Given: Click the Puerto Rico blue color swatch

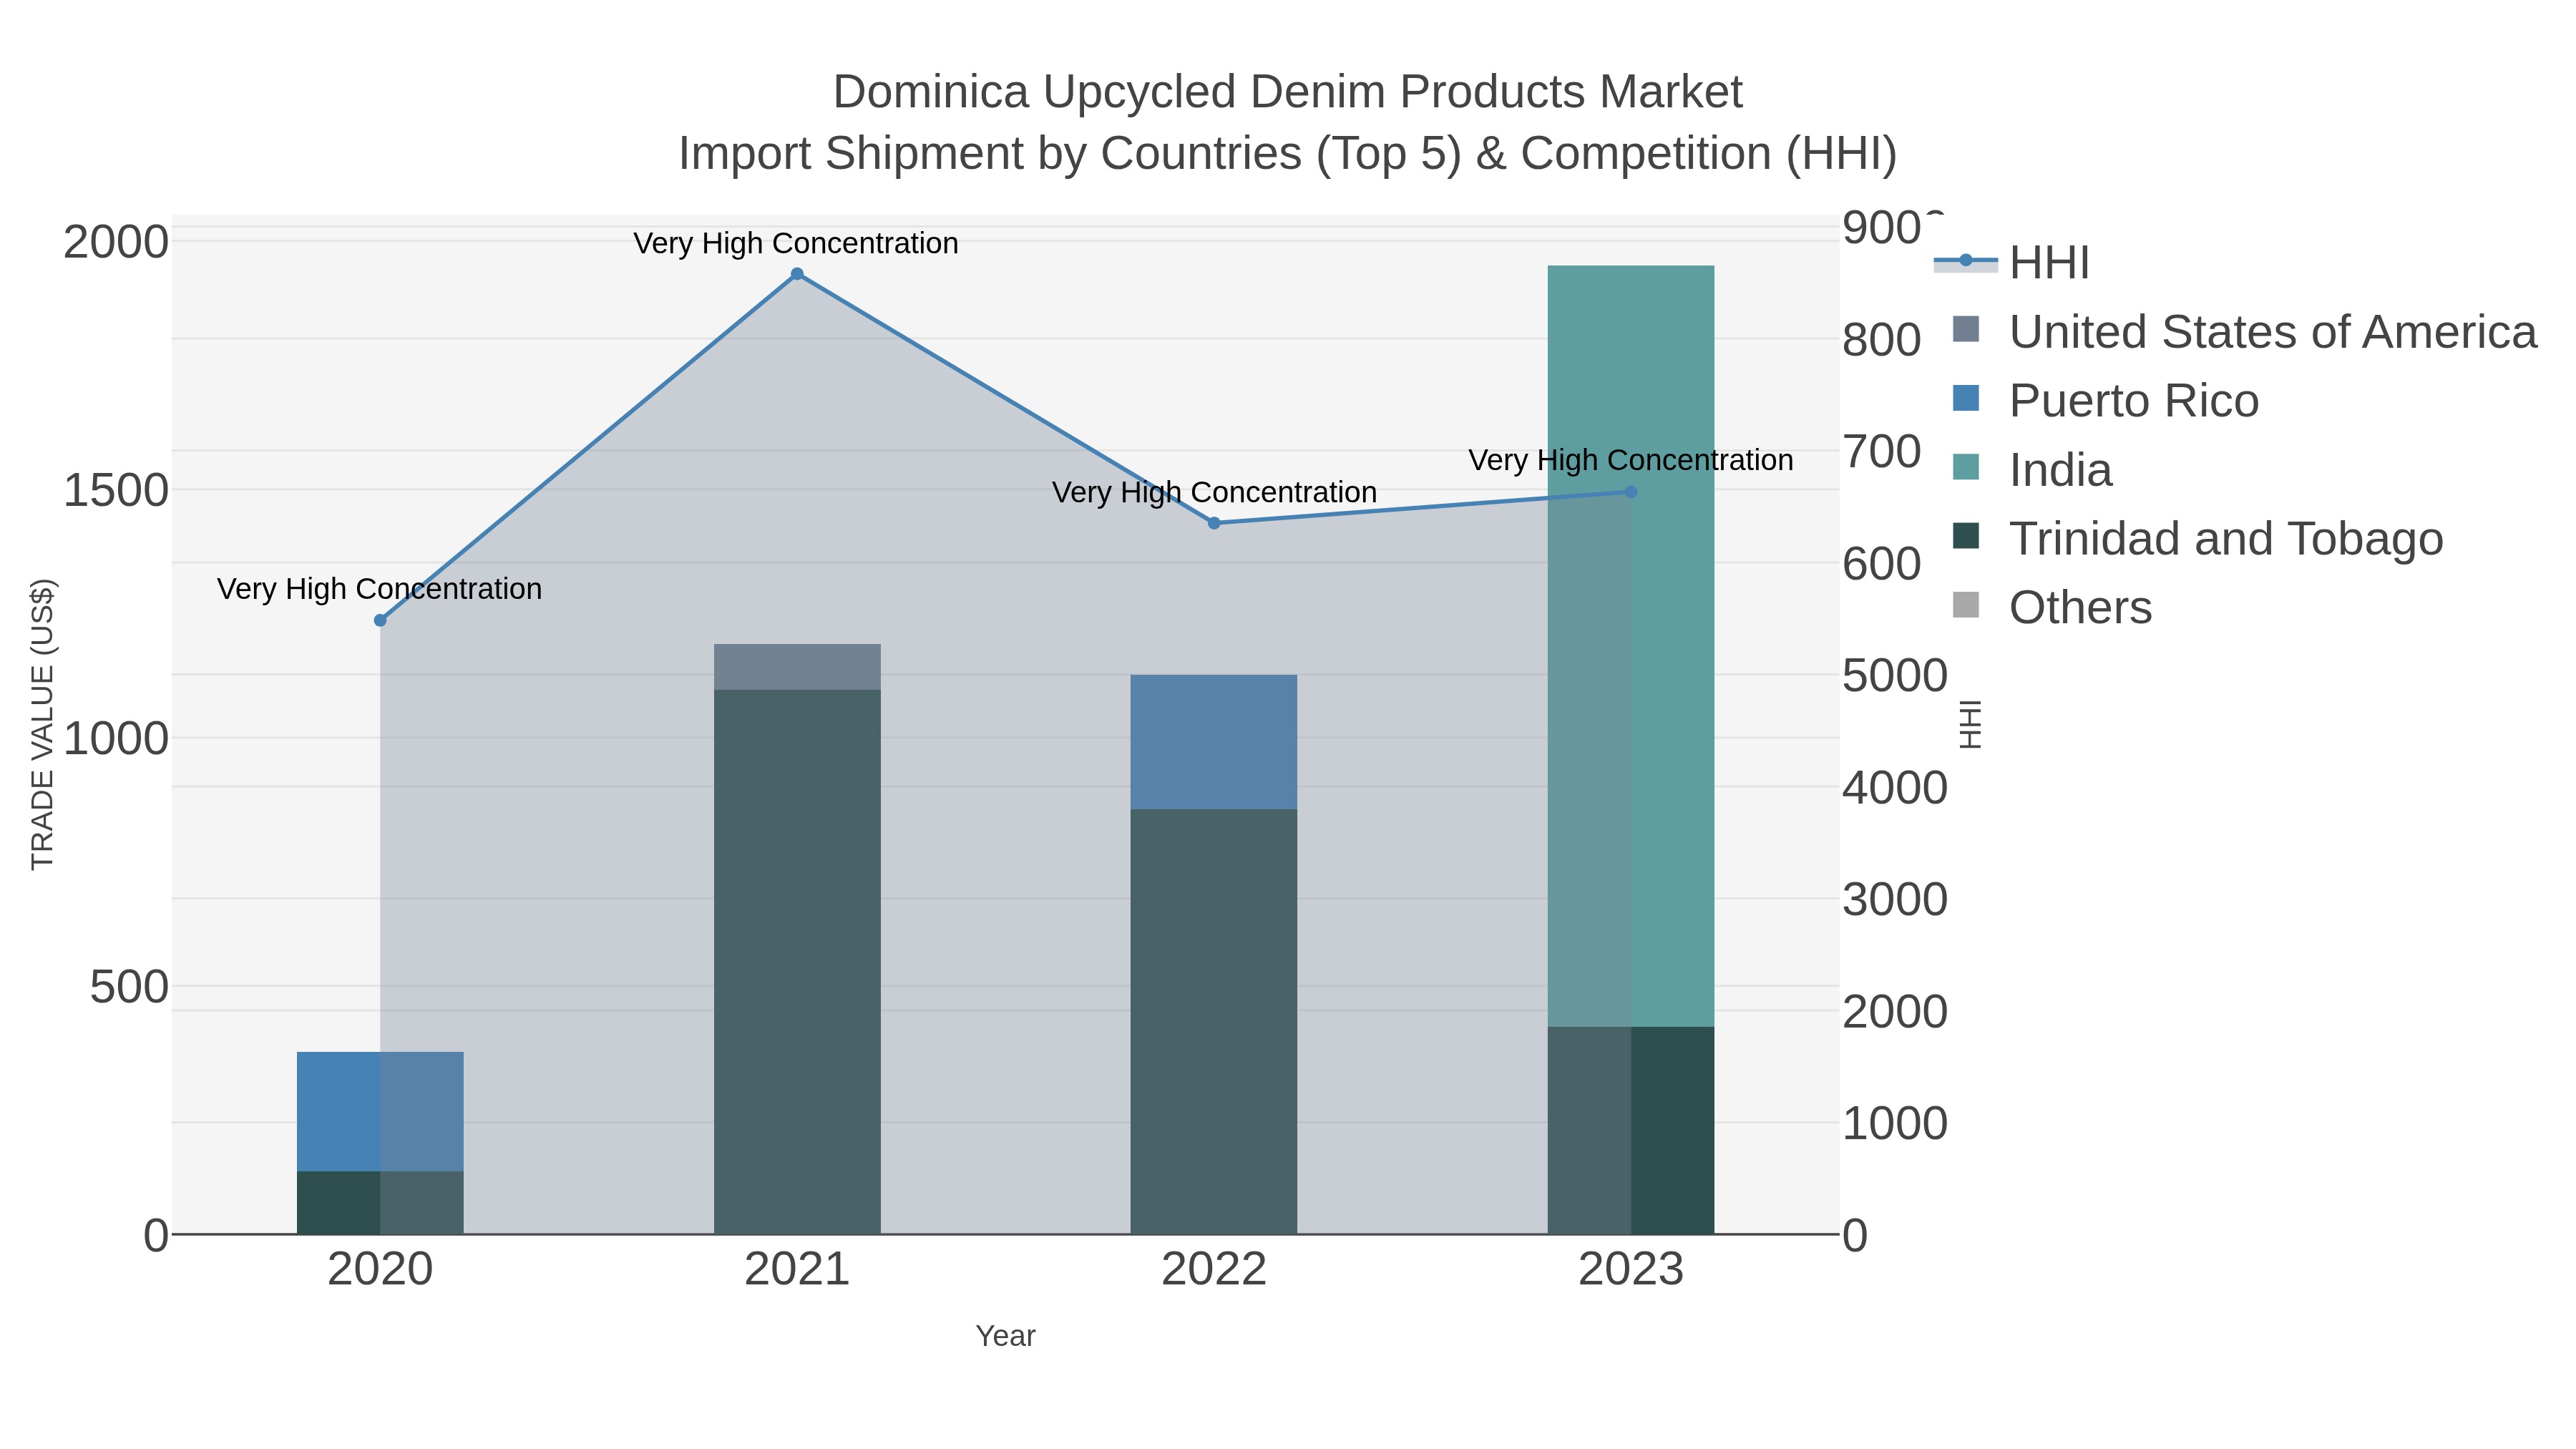Looking at the screenshot, I should click(1966, 397).
